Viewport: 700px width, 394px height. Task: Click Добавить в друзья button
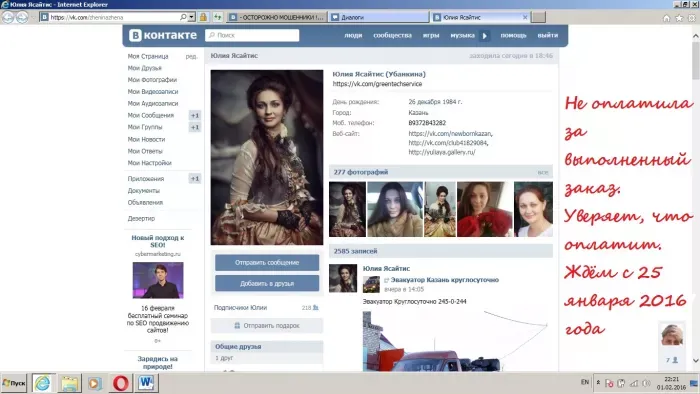point(267,283)
